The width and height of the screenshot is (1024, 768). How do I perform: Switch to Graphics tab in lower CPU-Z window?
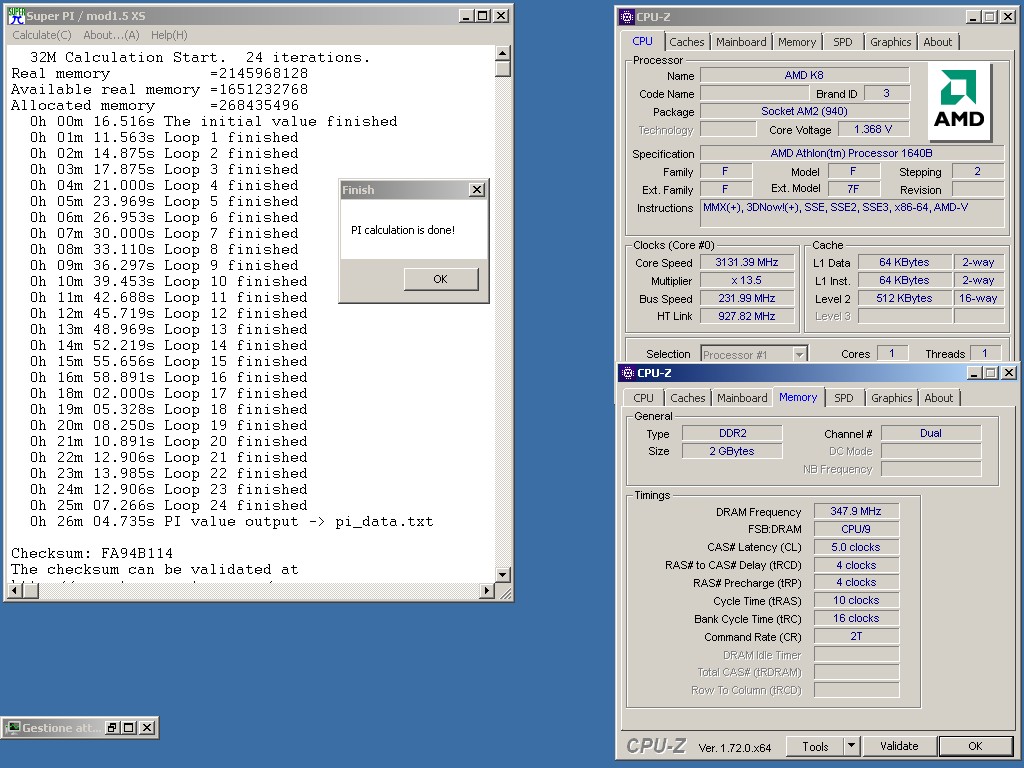(x=891, y=398)
